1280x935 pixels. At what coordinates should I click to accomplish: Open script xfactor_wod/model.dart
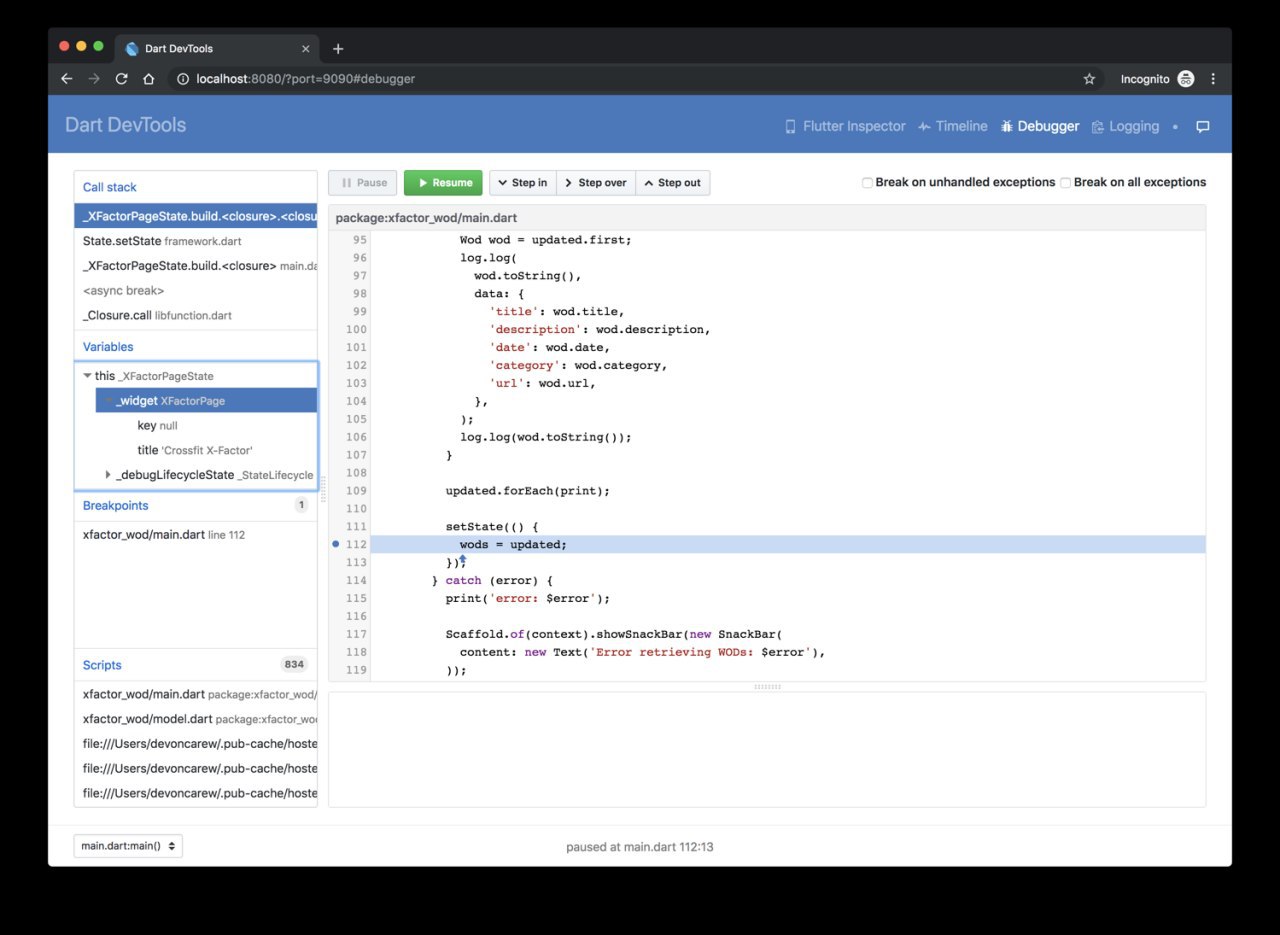coord(196,718)
